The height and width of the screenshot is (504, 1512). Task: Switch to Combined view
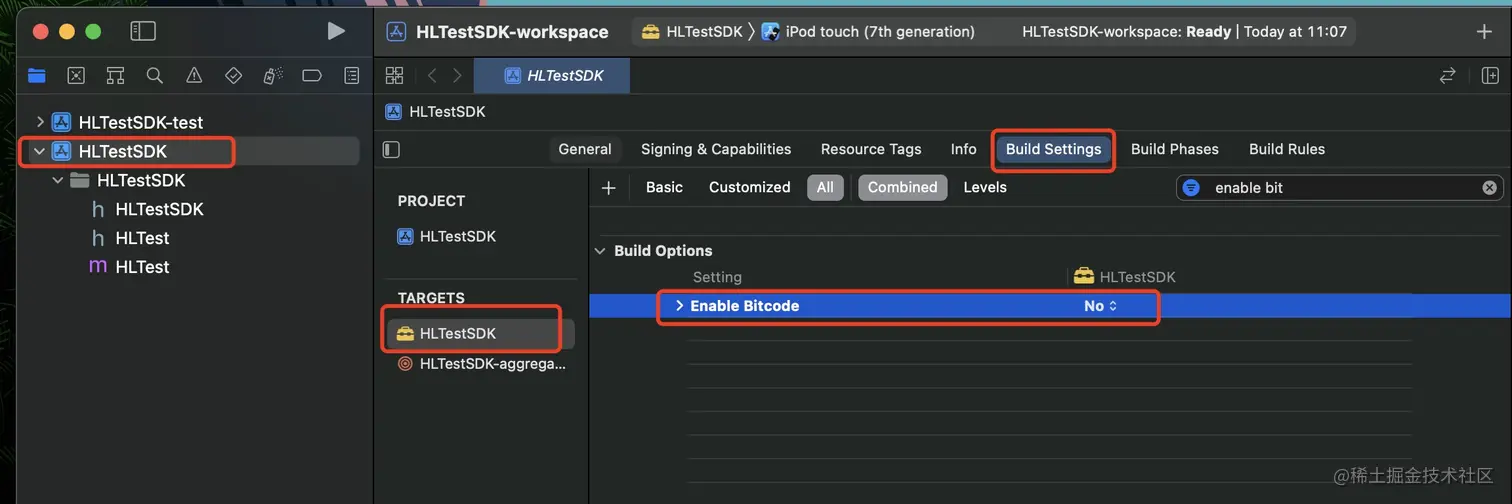(x=902, y=187)
